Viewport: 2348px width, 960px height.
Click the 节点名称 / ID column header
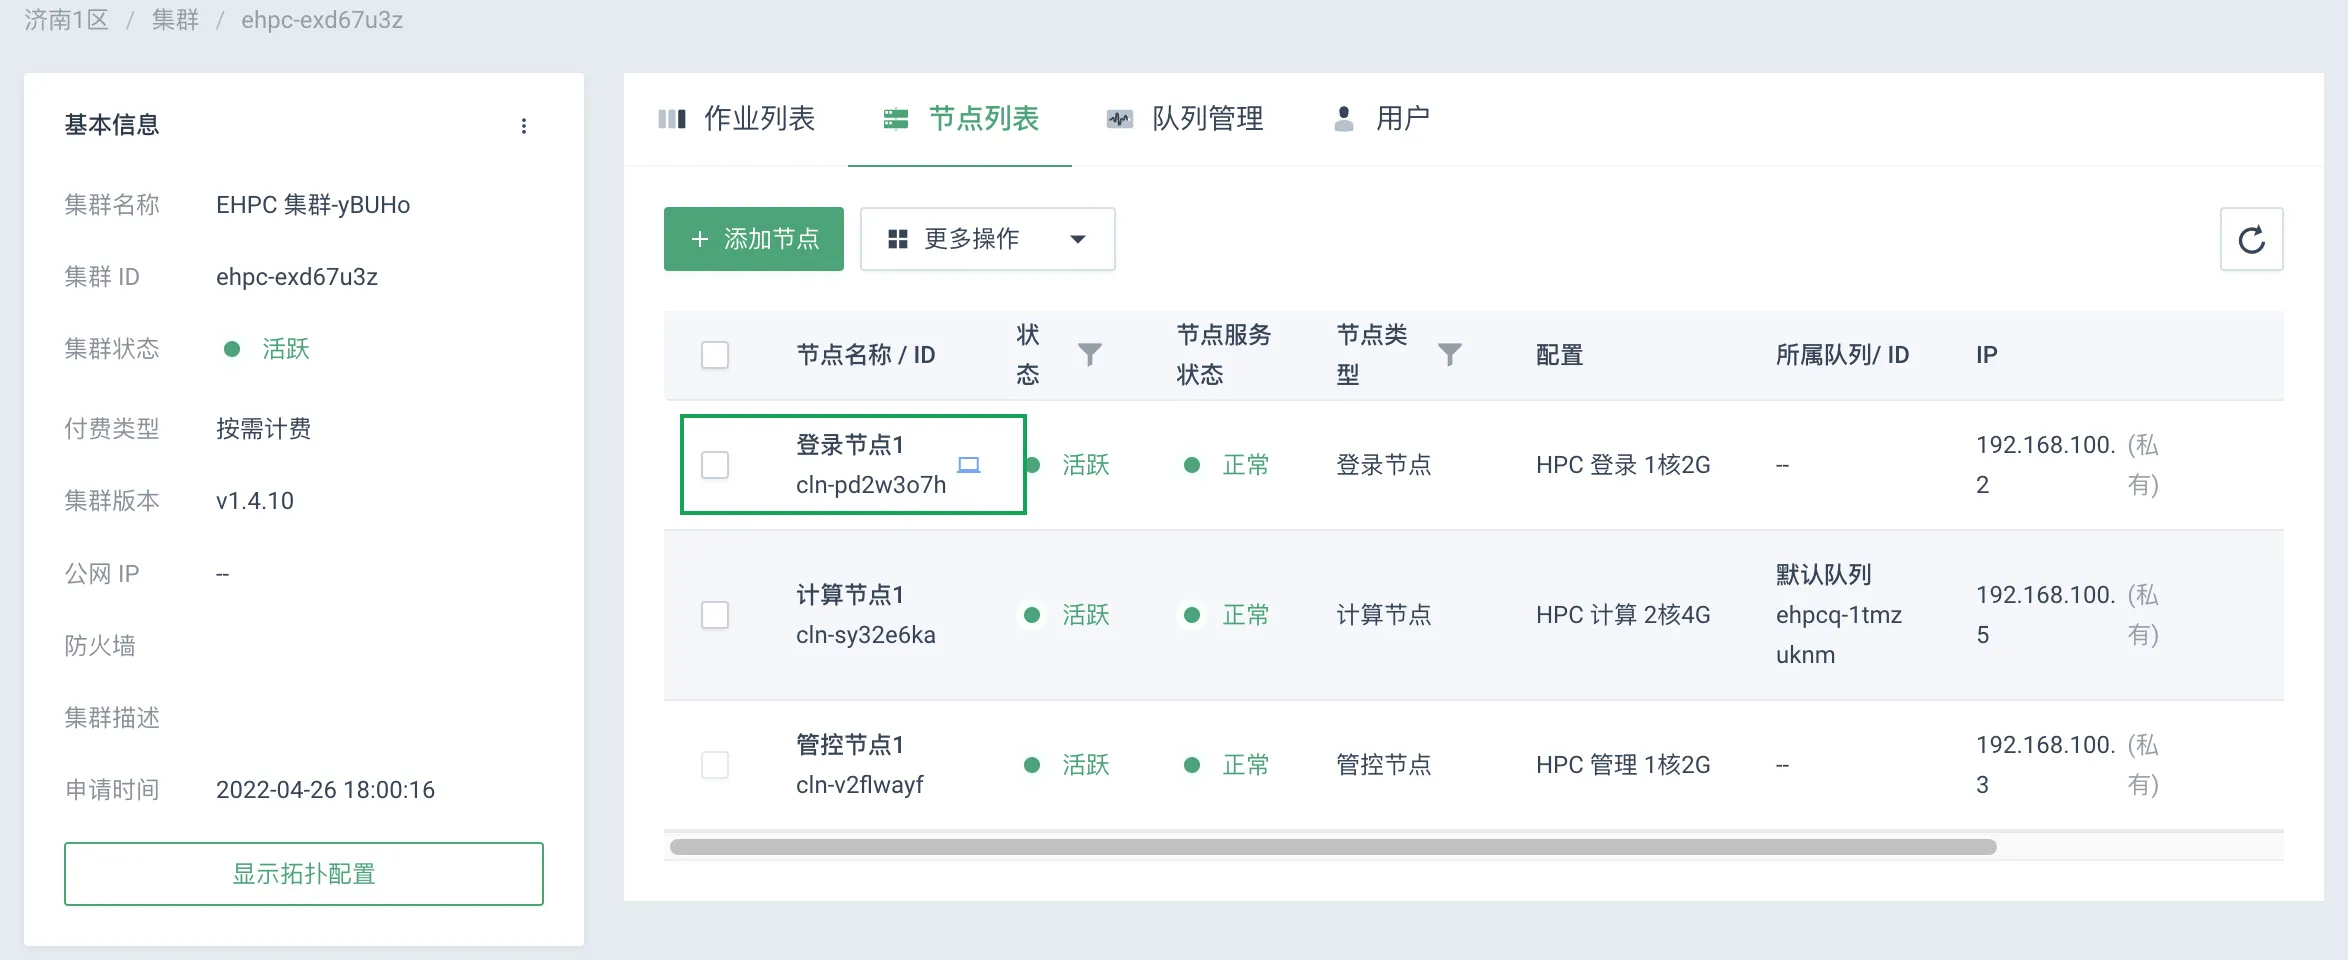pyautogui.click(x=866, y=355)
